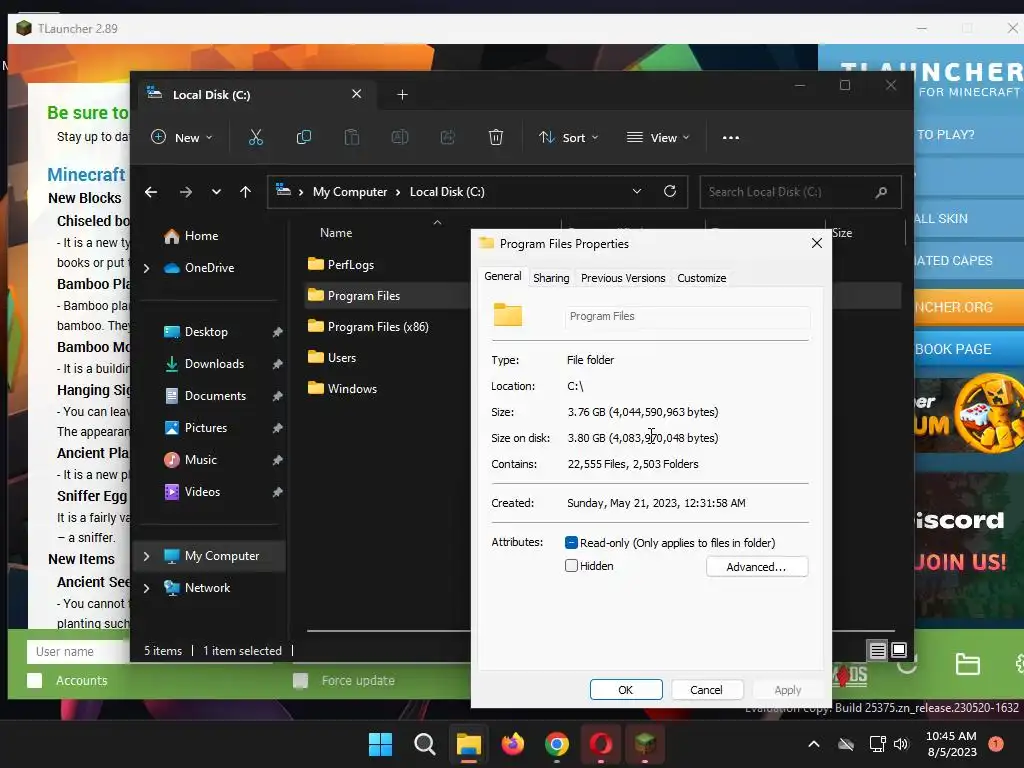The image size is (1024, 768).
Task: Launch Google Chrome from the taskbar
Action: click(x=556, y=744)
